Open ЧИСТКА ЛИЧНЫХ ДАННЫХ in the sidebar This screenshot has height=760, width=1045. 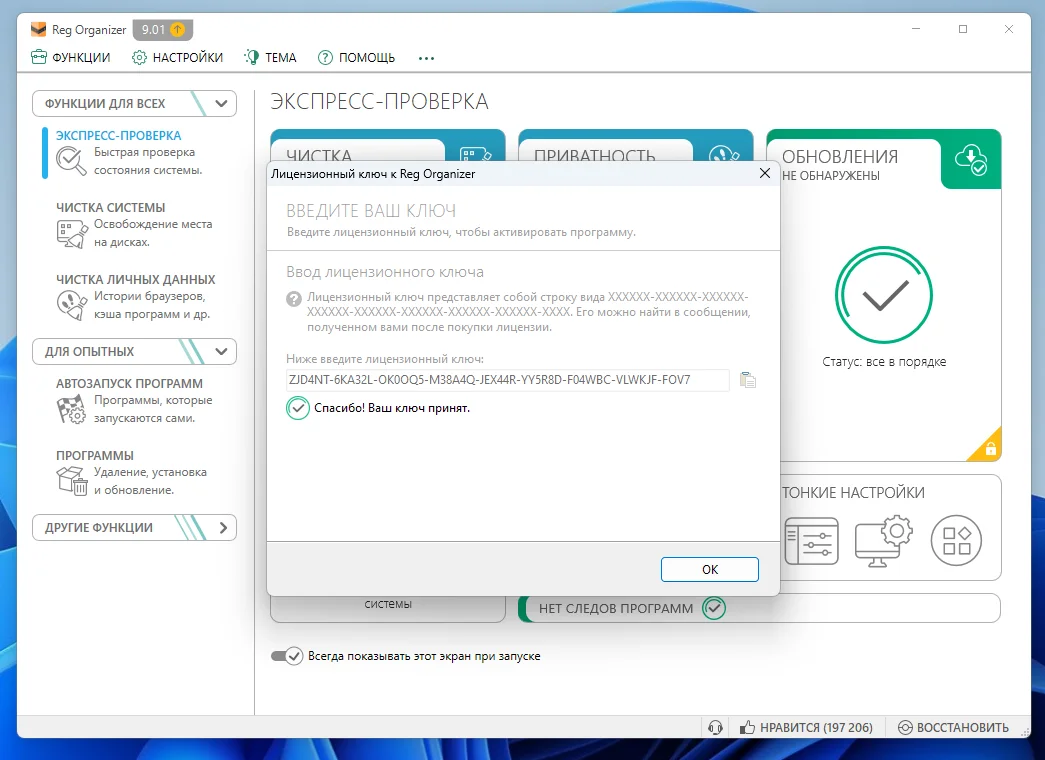click(136, 279)
